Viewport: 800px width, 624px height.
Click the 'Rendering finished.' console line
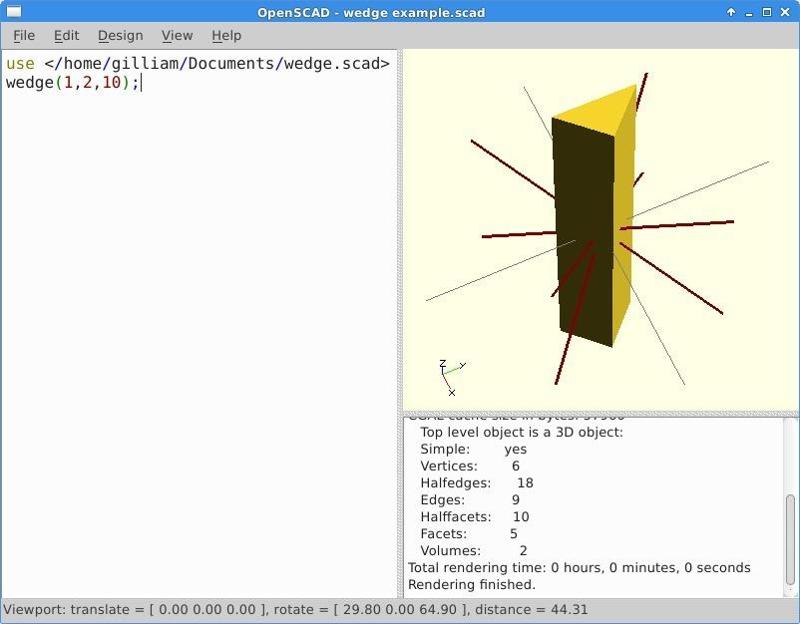point(472,584)
